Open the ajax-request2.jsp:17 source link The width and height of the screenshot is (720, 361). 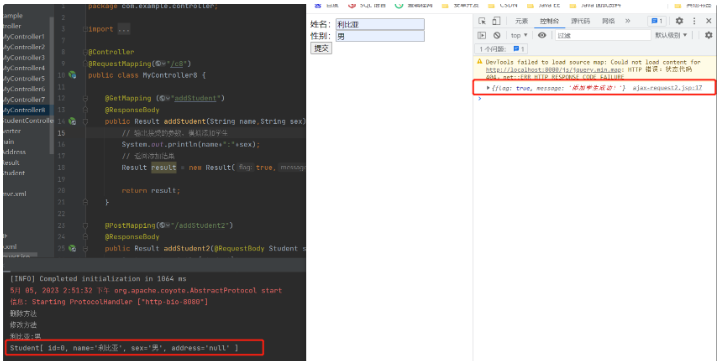tap(667, 88)
